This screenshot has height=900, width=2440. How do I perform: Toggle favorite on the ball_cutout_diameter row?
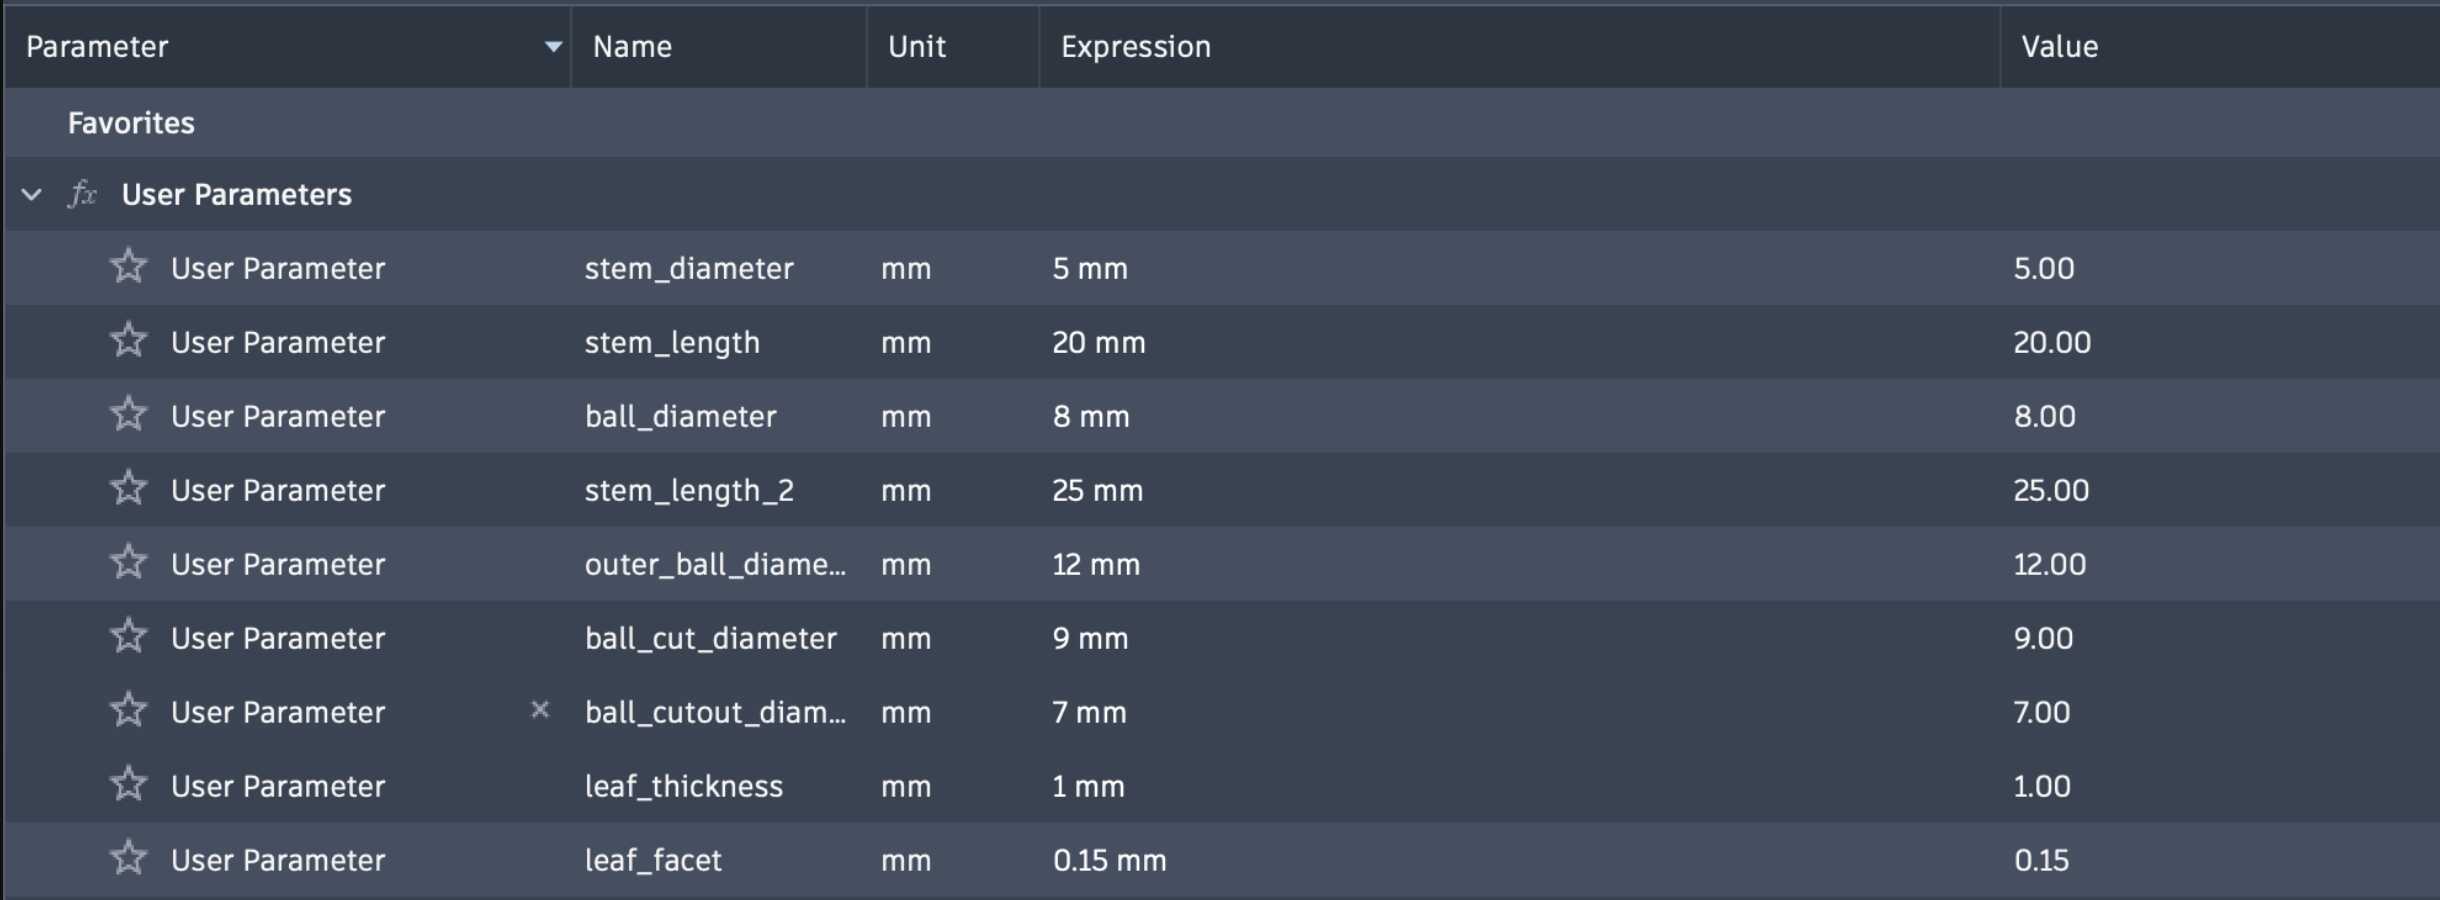[128, 710]
